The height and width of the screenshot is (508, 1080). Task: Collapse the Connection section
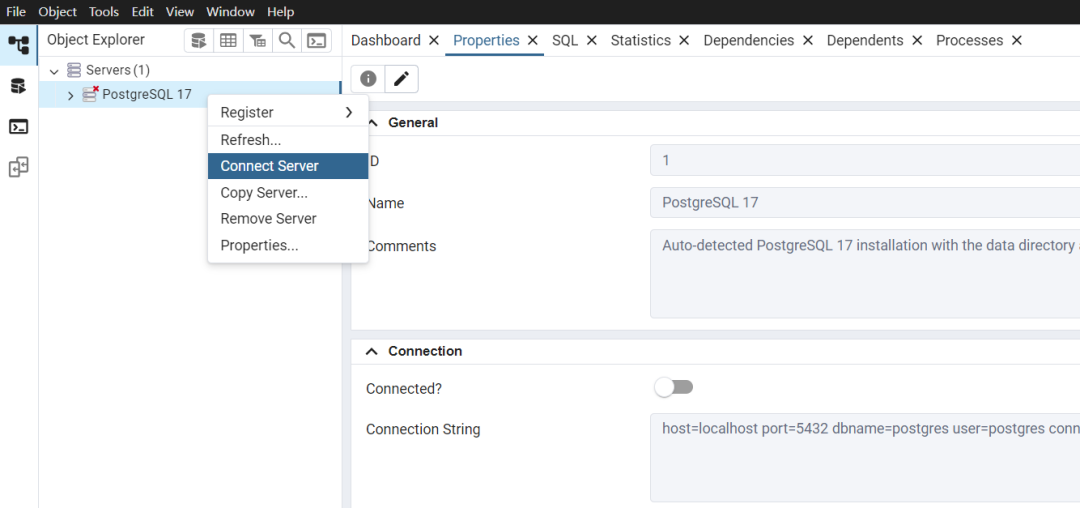[x=372, y=351]
